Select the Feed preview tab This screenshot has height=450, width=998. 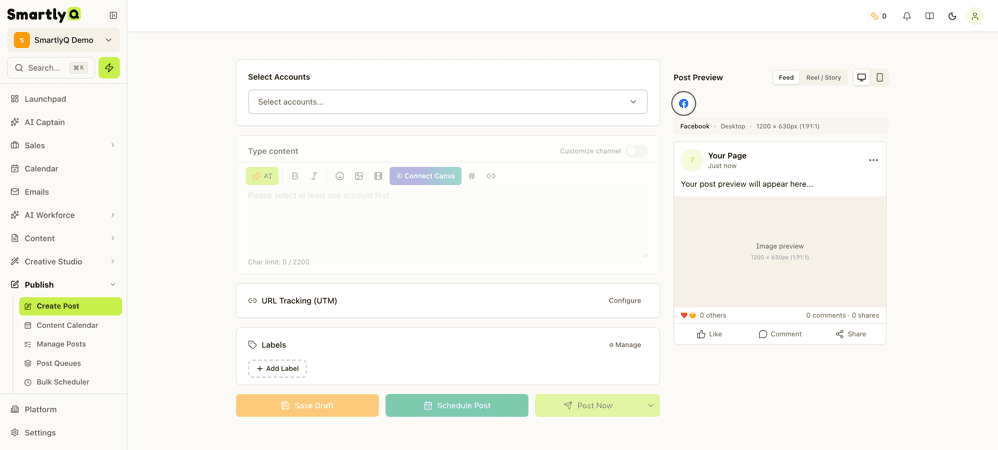tap(786, 78)
